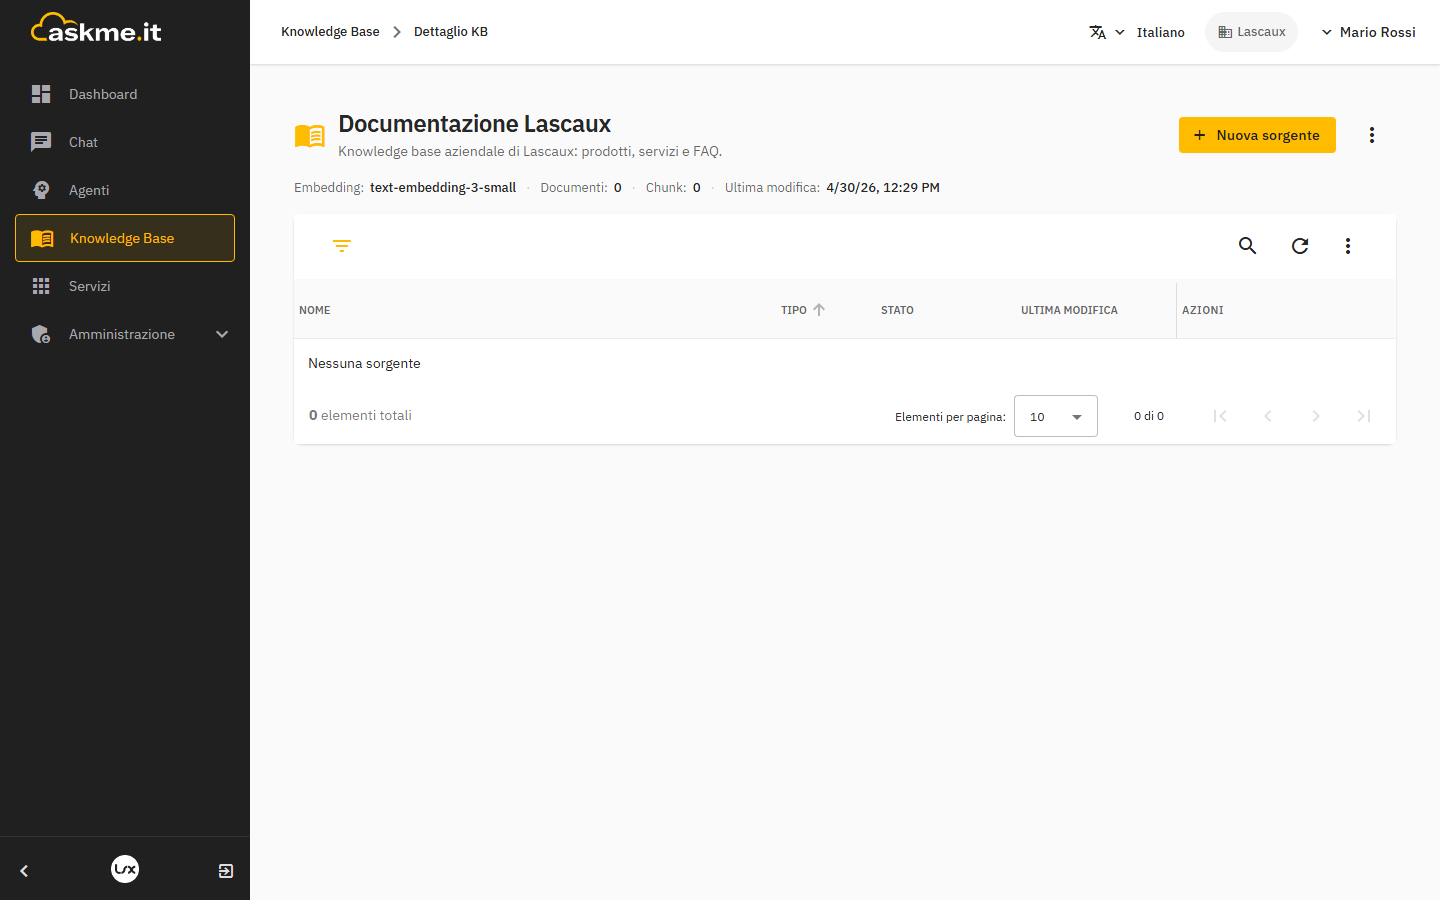Open the Chat section
1440x900 pixels.
point(125,142)
